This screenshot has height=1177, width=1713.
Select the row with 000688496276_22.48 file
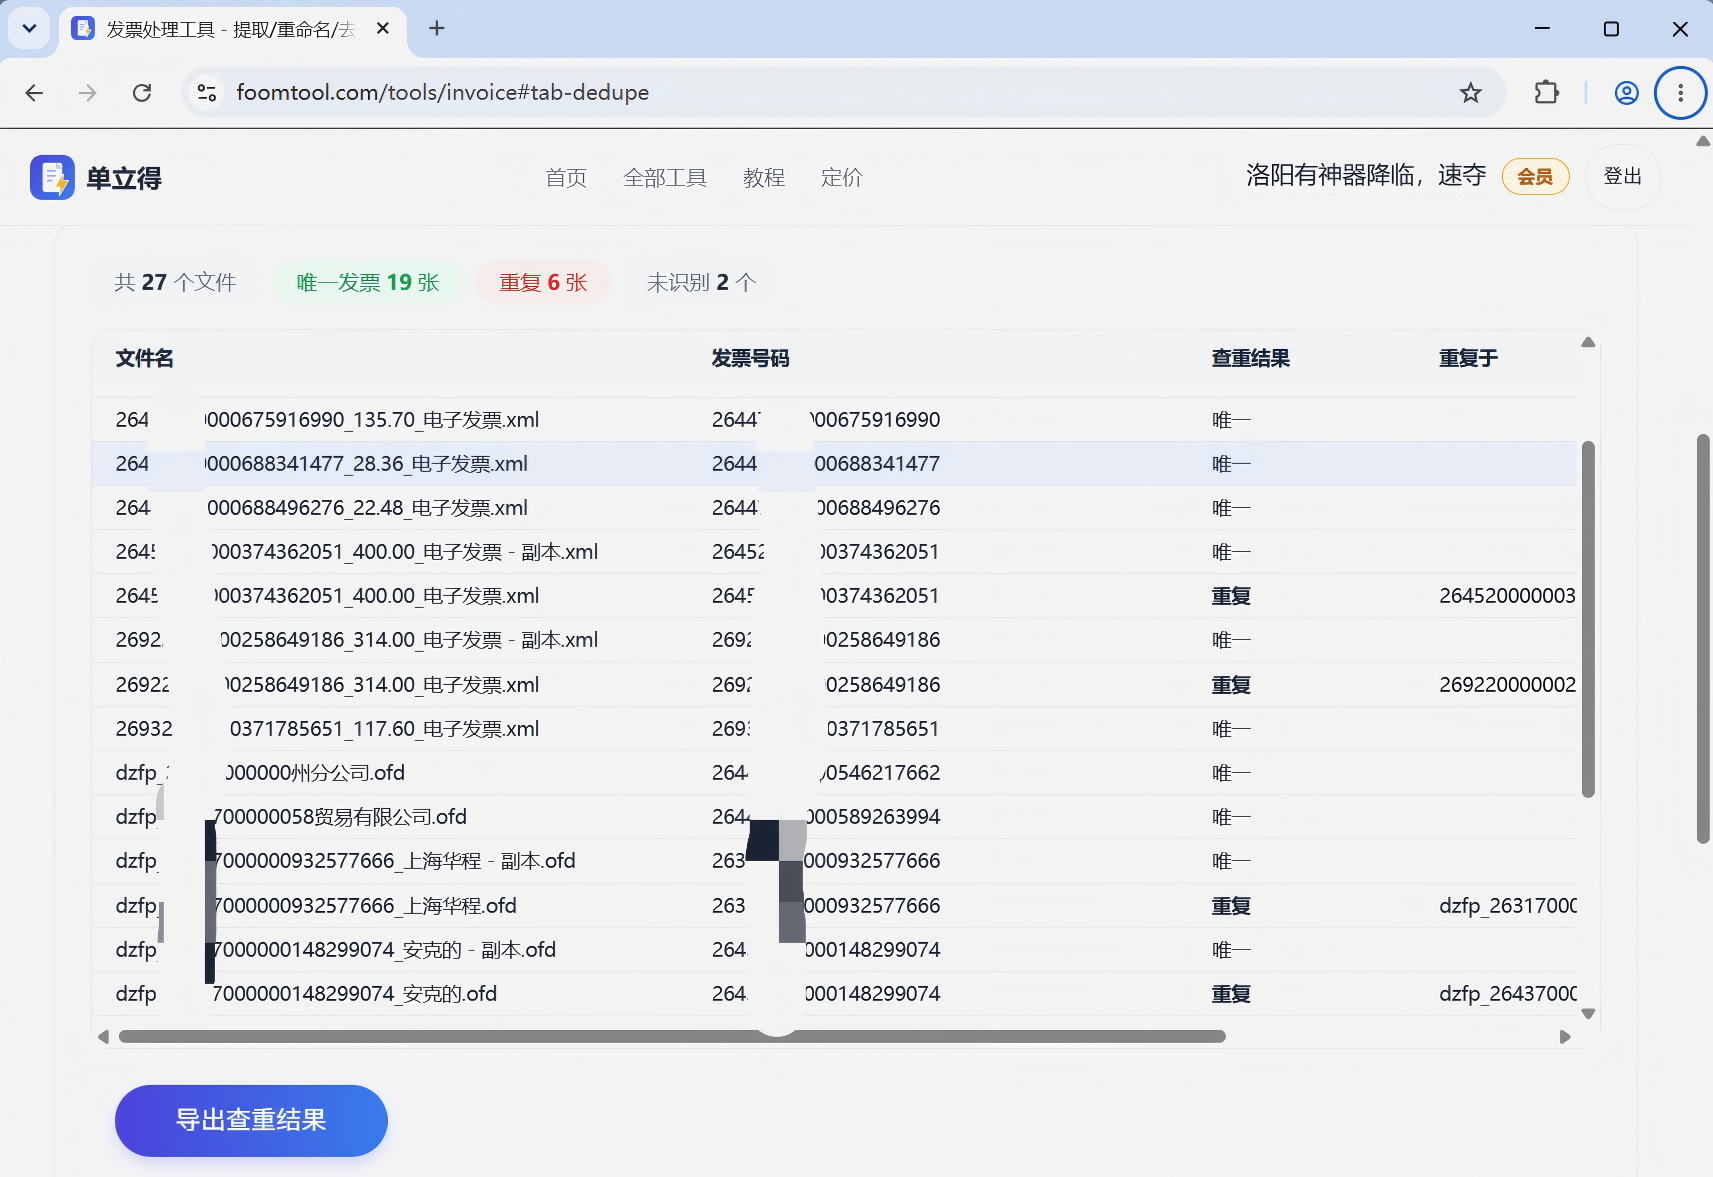click(x=834, y=508)
